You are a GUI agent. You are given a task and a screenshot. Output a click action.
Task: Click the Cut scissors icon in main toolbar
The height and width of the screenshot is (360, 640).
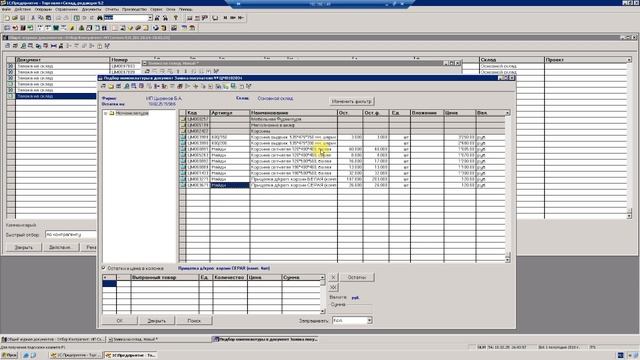(33, 18)
